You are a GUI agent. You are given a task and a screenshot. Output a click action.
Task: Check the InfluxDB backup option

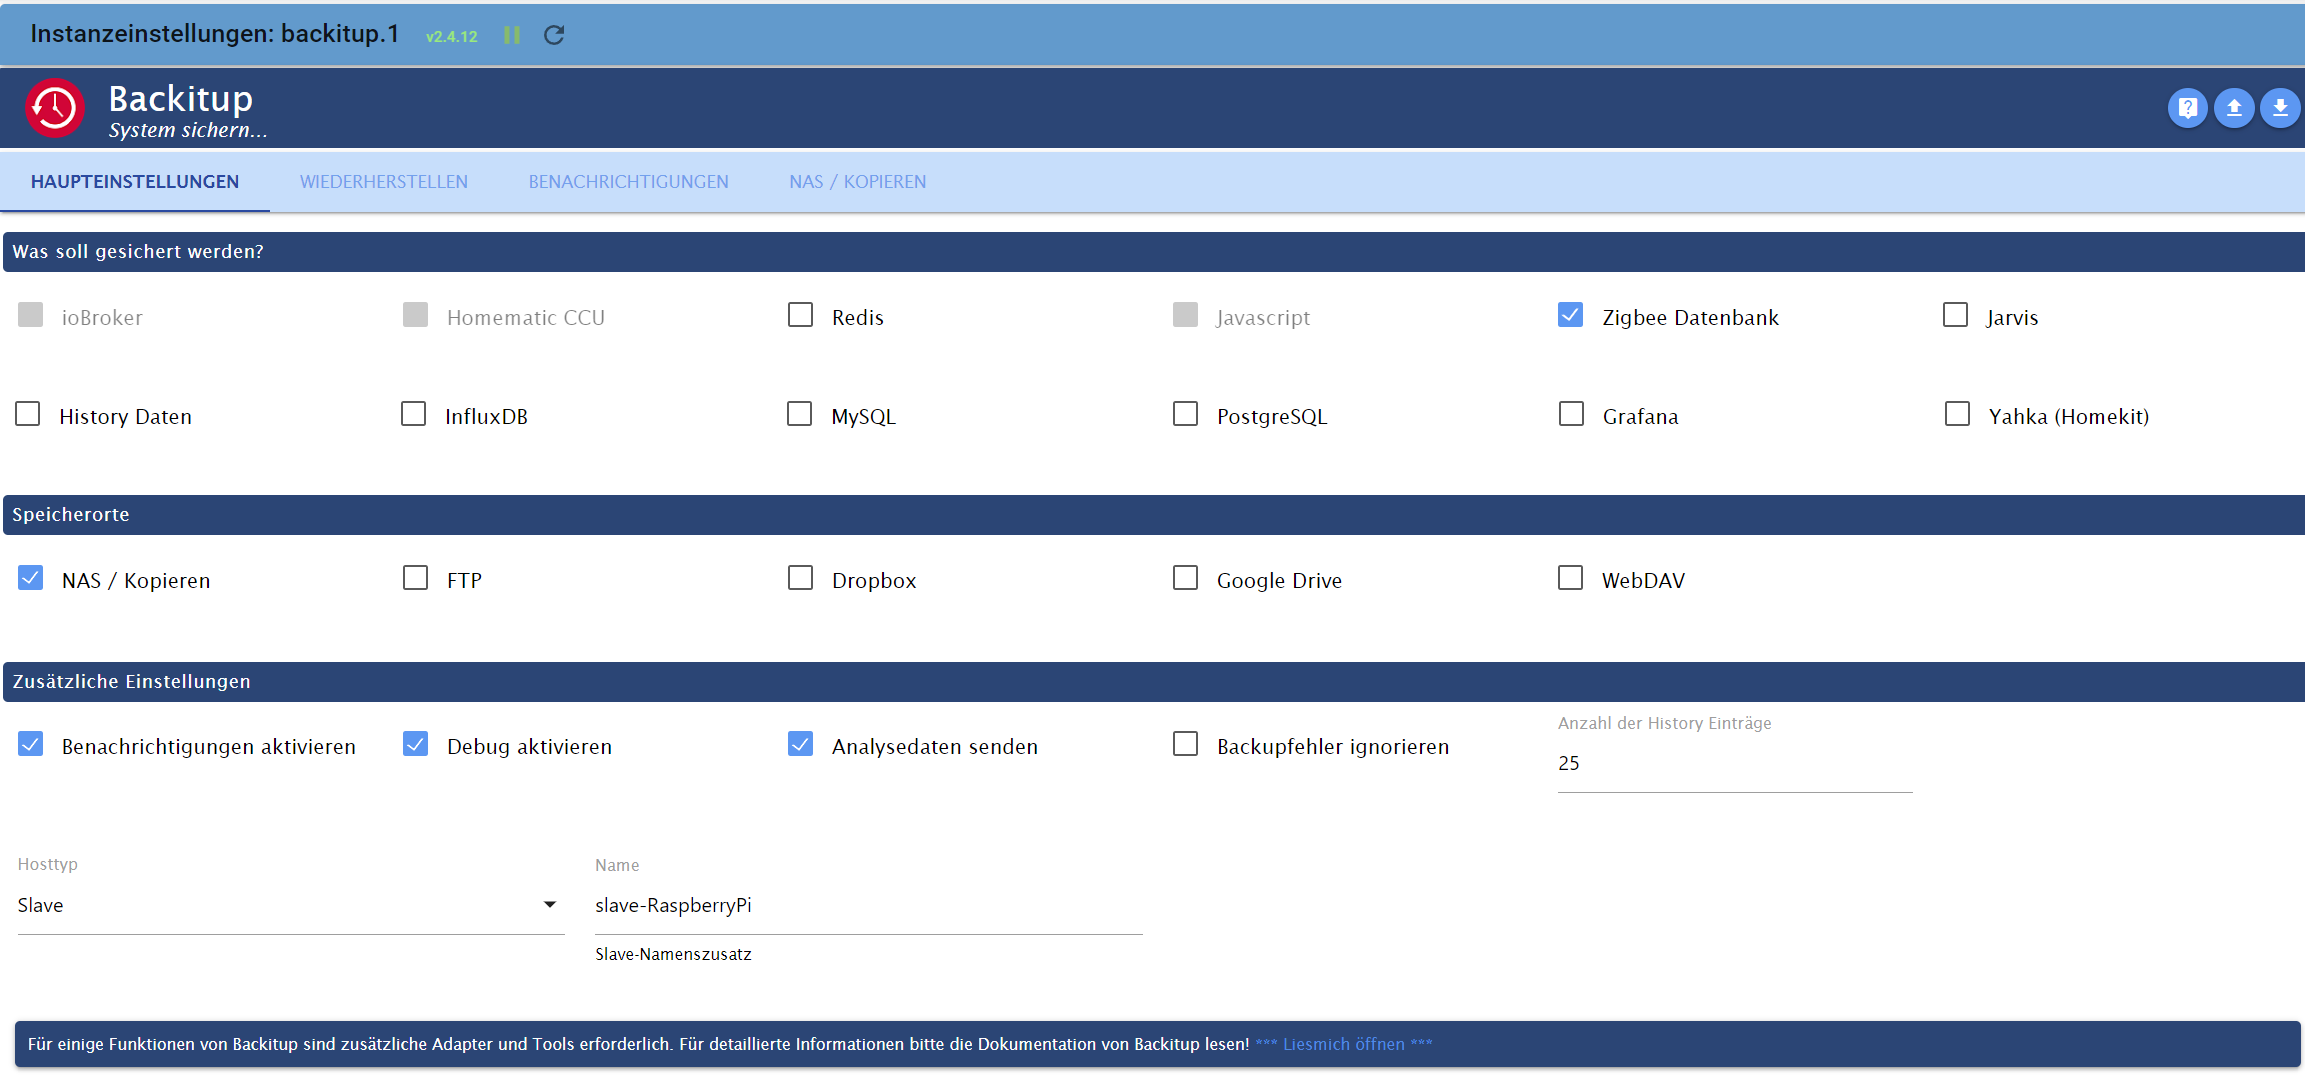413,414
